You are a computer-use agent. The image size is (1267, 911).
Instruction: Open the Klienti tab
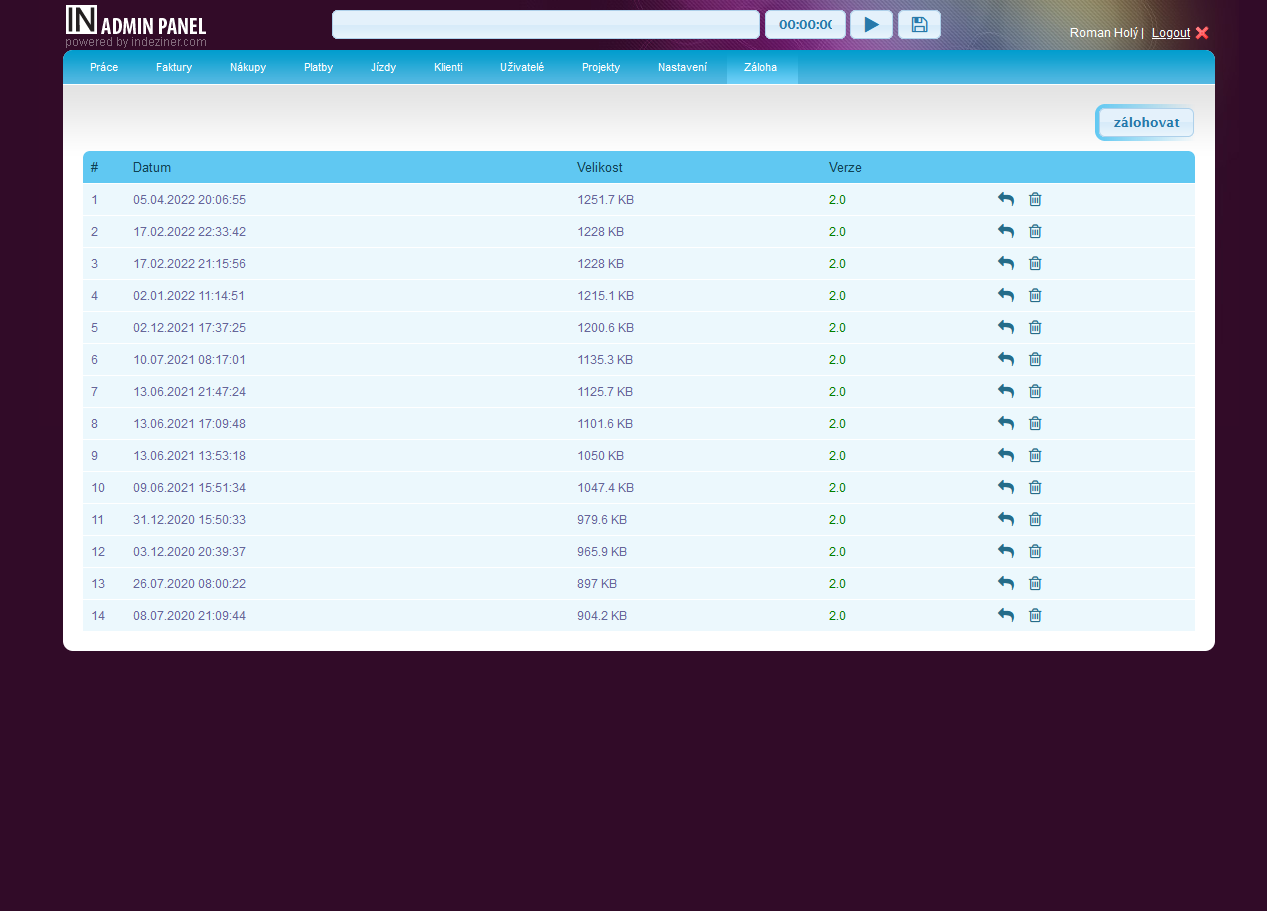[448, 67]
